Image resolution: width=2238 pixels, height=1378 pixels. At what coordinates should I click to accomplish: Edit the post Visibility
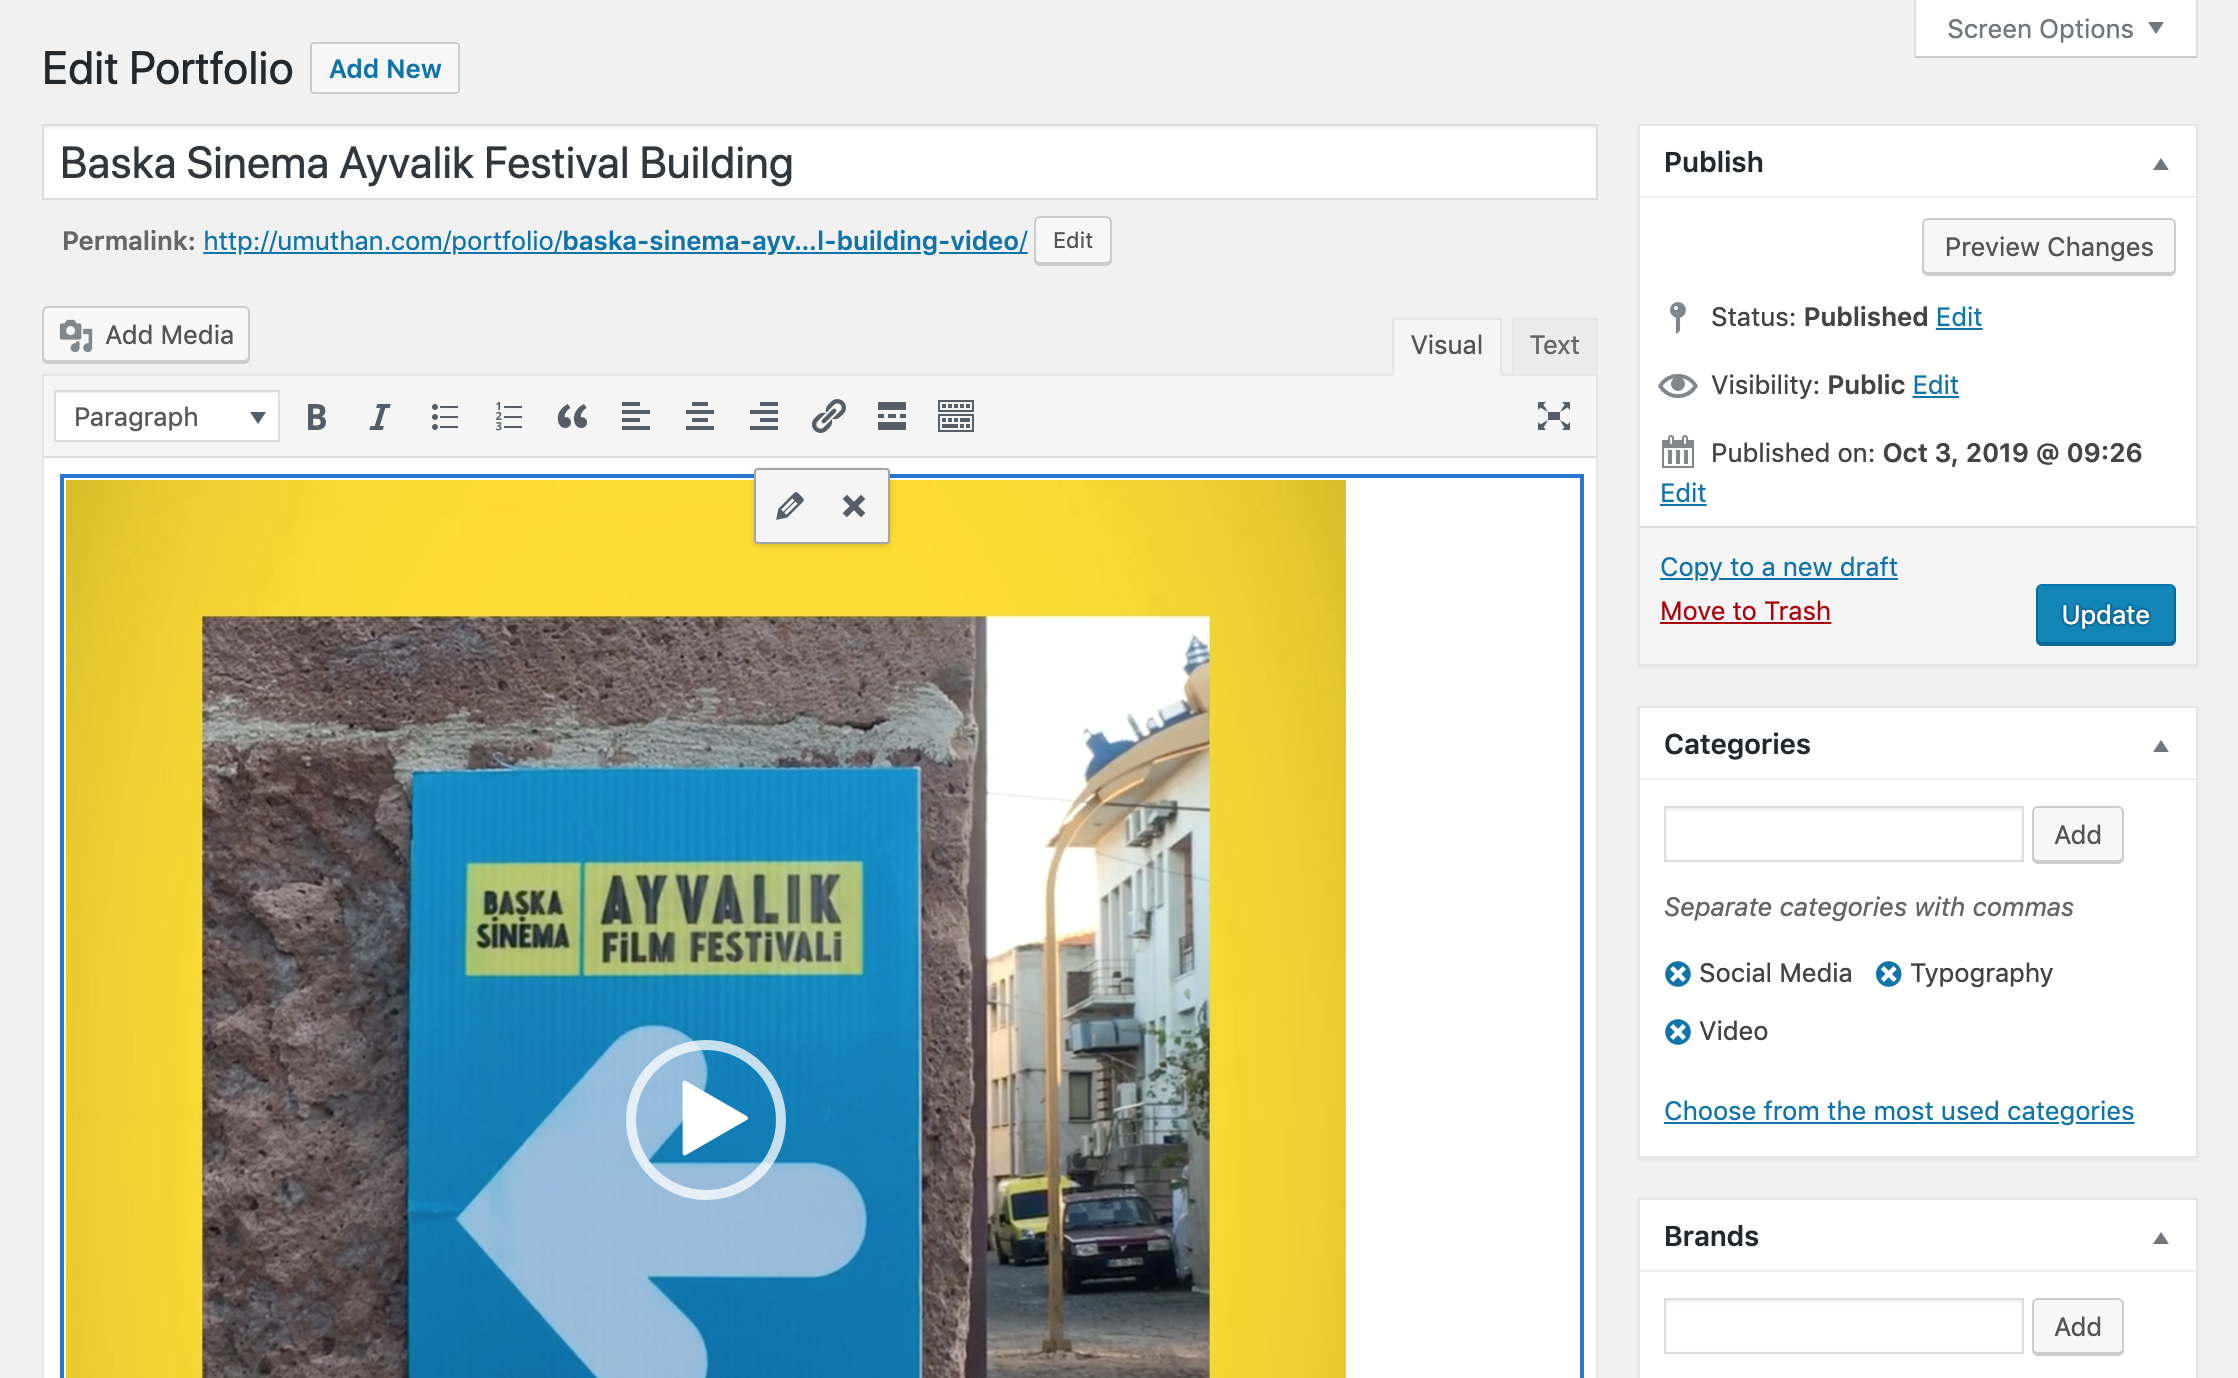coord(1935,385)
